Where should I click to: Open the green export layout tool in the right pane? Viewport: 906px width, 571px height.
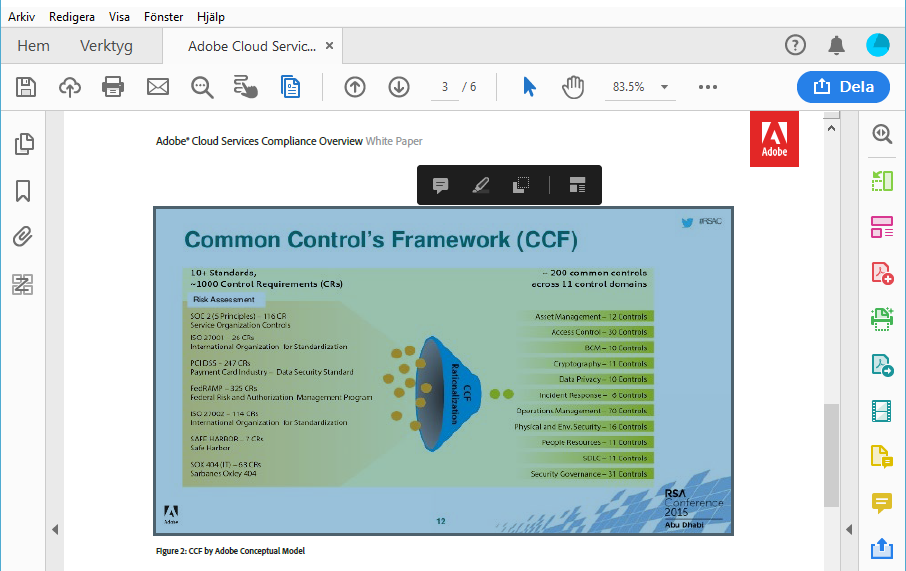pos(882,181)
